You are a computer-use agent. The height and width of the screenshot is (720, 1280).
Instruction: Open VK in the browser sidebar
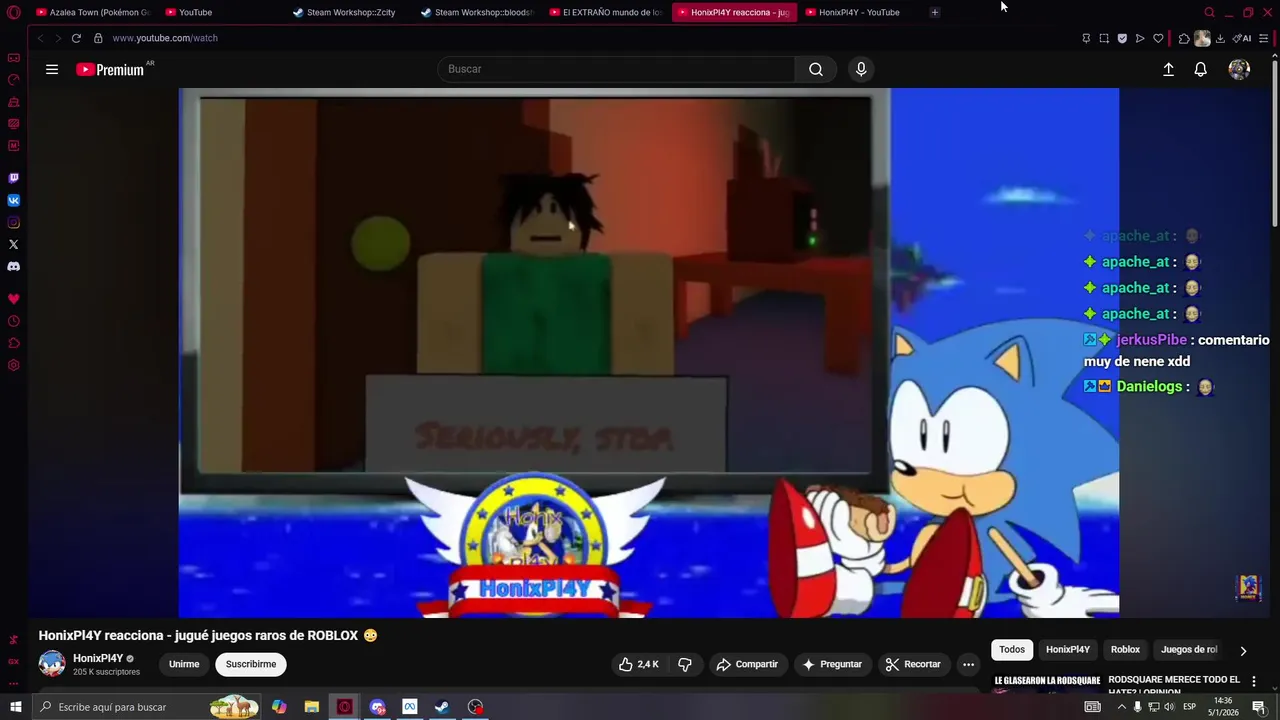13,200
